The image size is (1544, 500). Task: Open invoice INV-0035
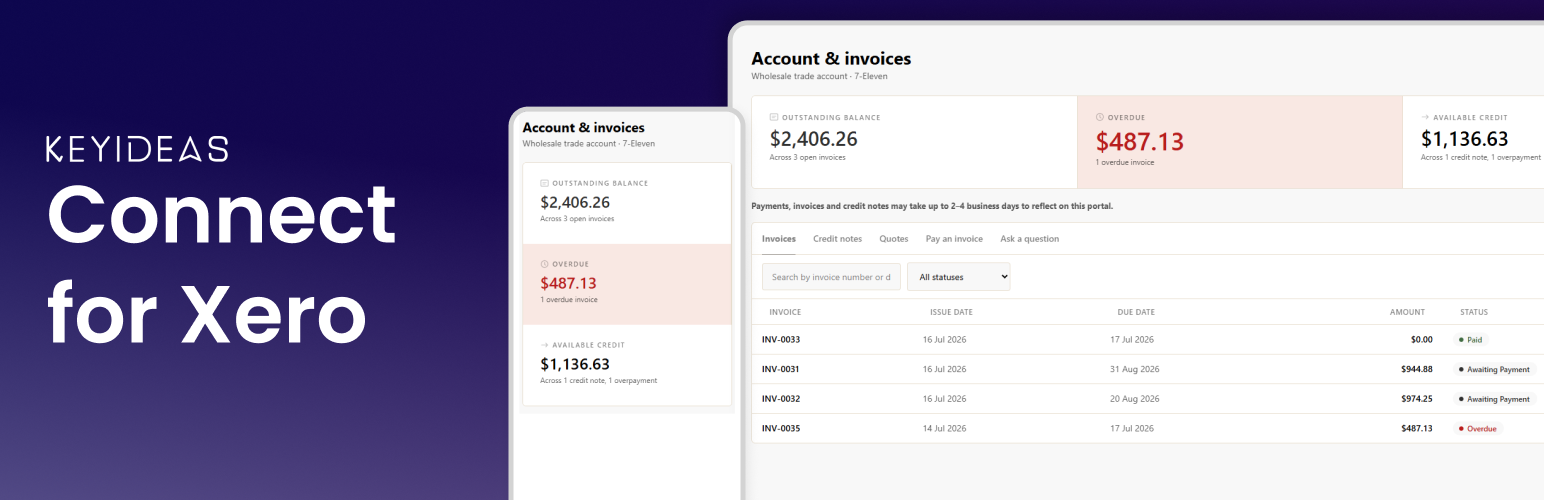tap(781, 428)
